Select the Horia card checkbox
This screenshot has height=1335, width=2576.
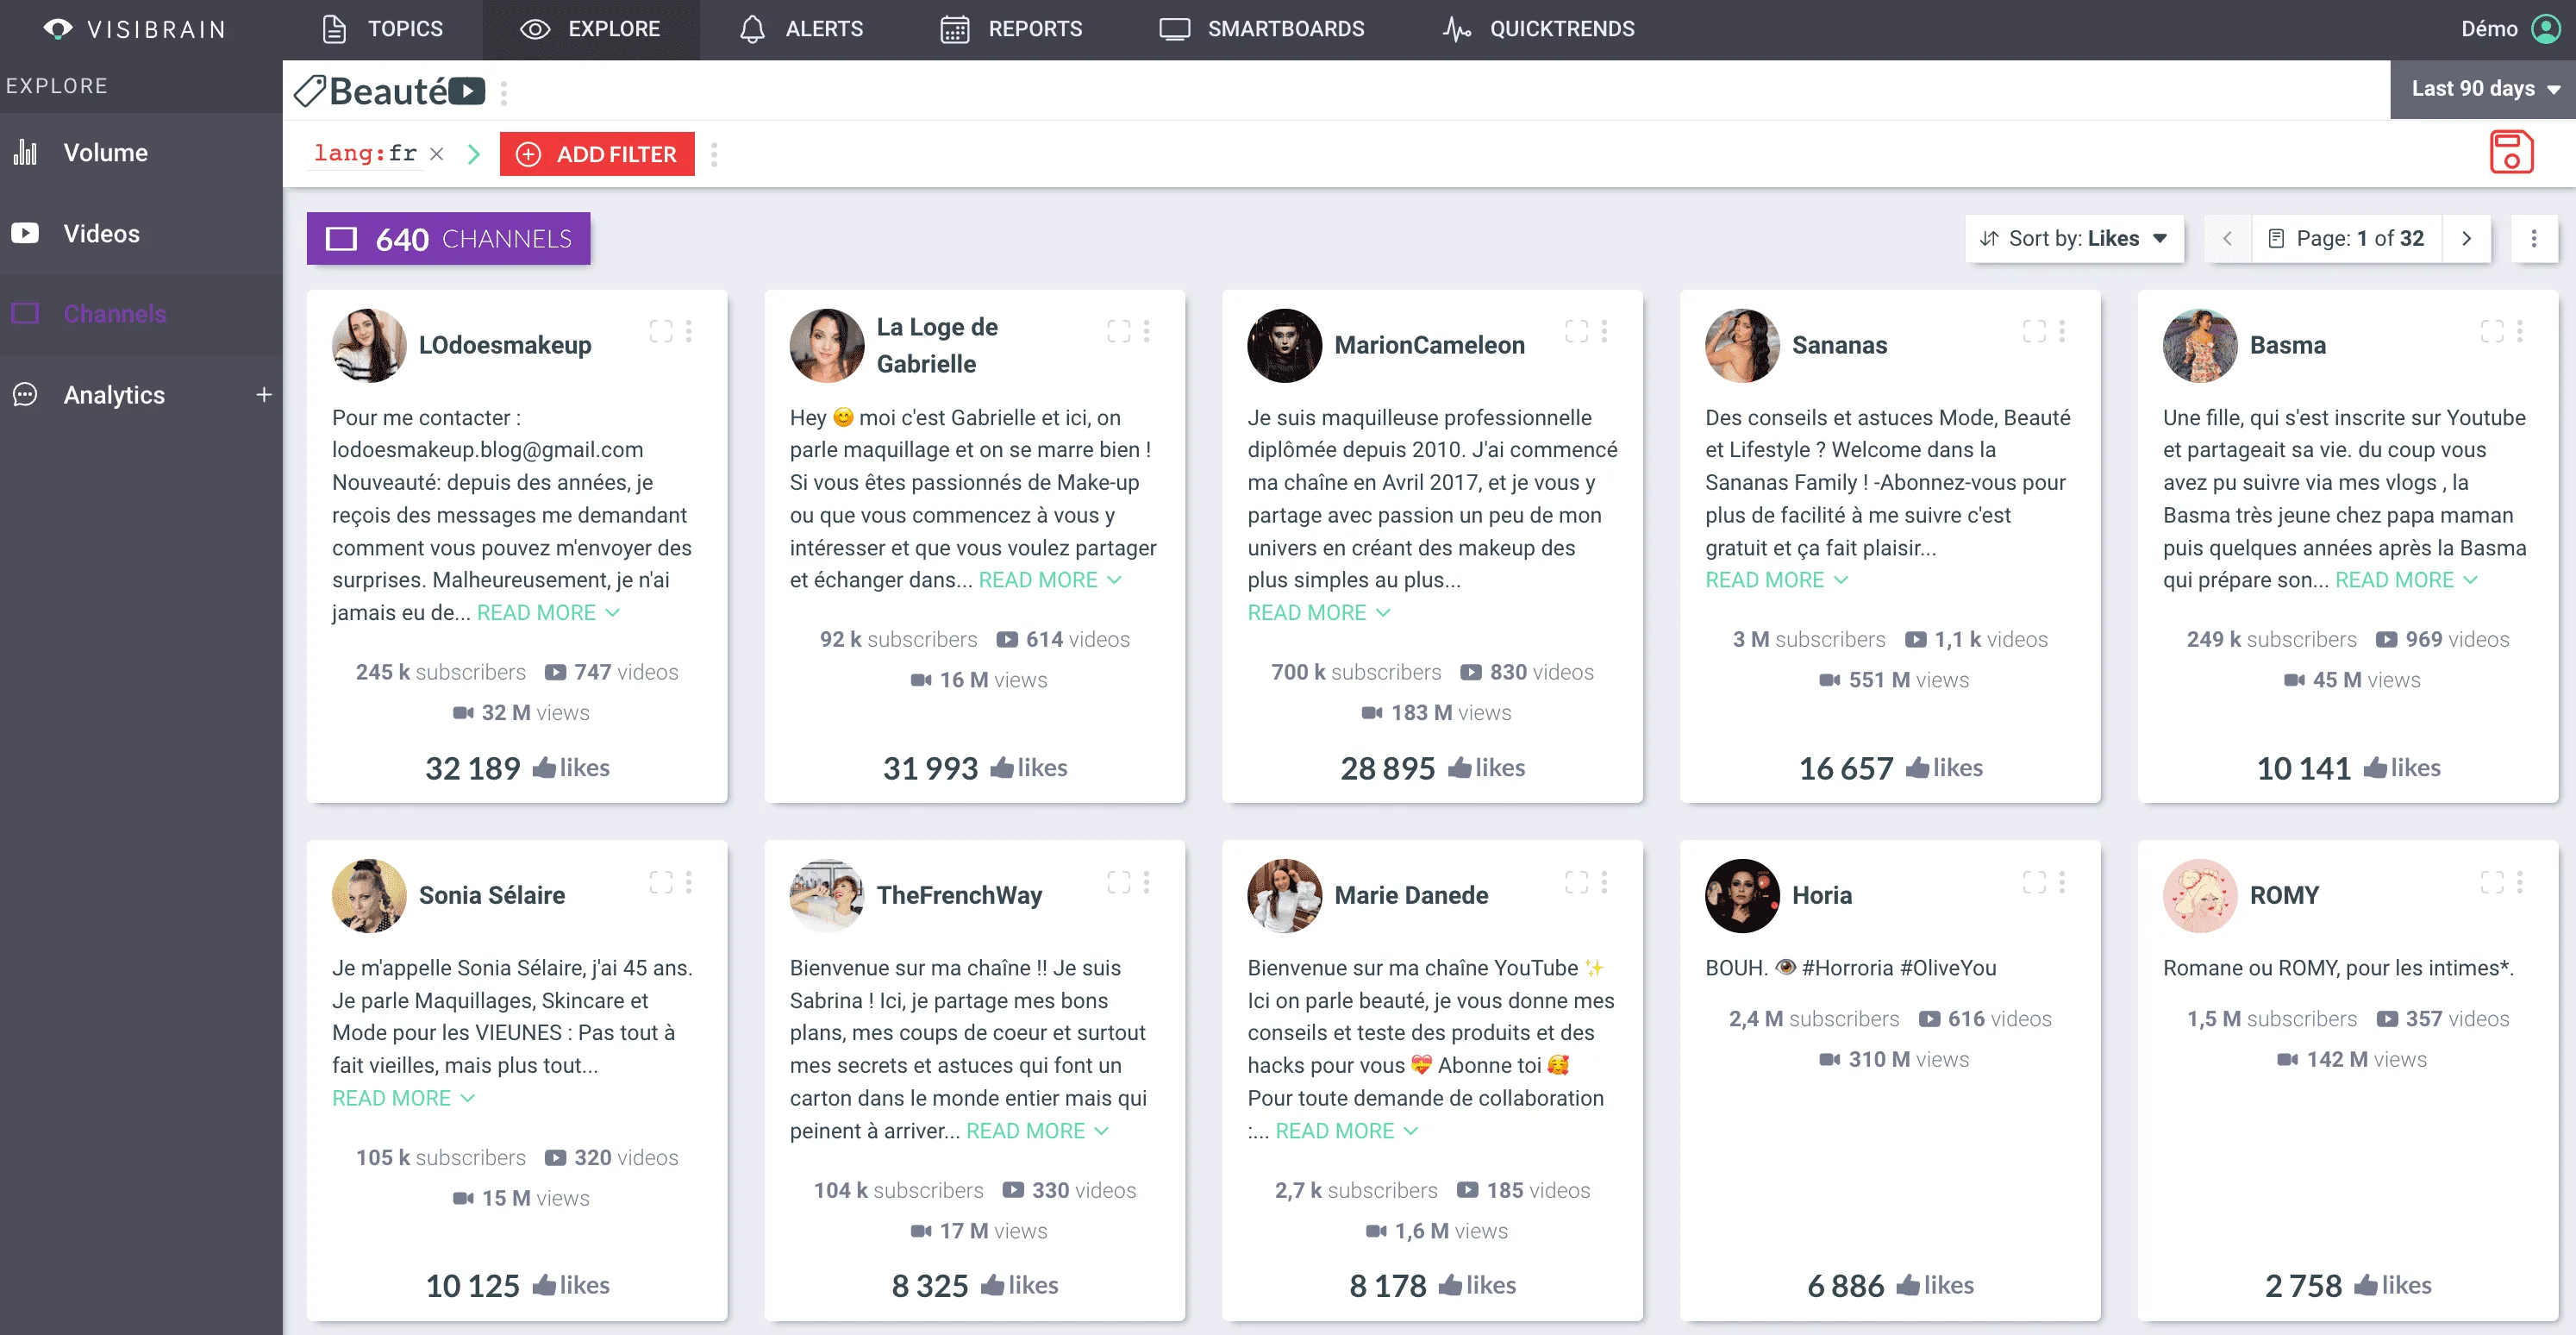pos(2035,882)
